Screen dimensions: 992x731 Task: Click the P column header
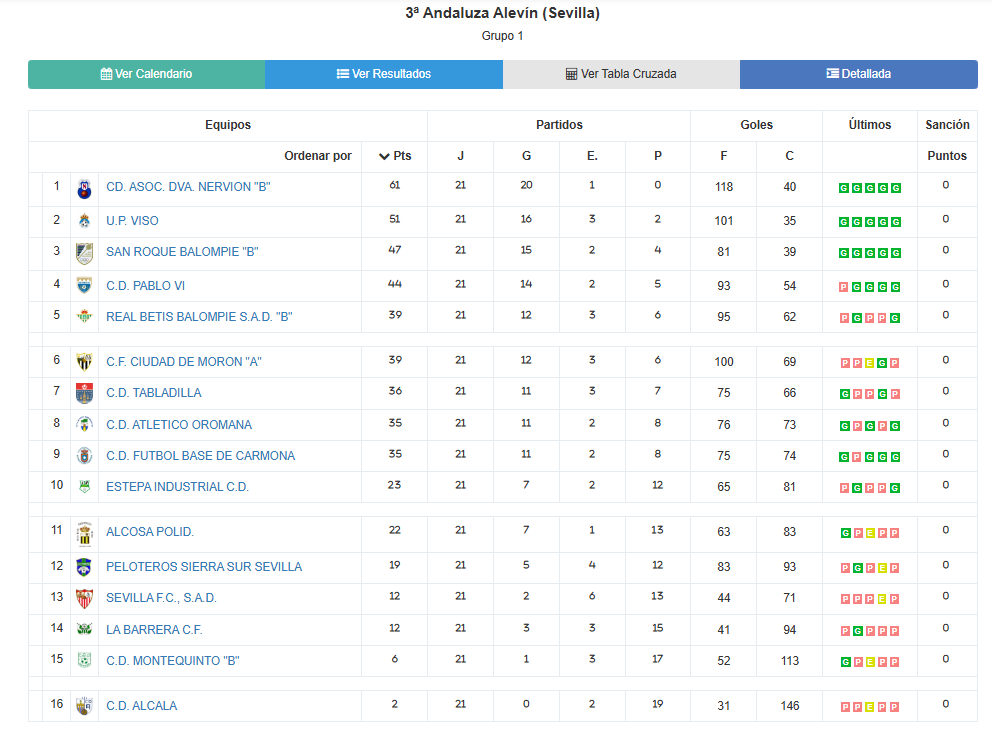658,156
